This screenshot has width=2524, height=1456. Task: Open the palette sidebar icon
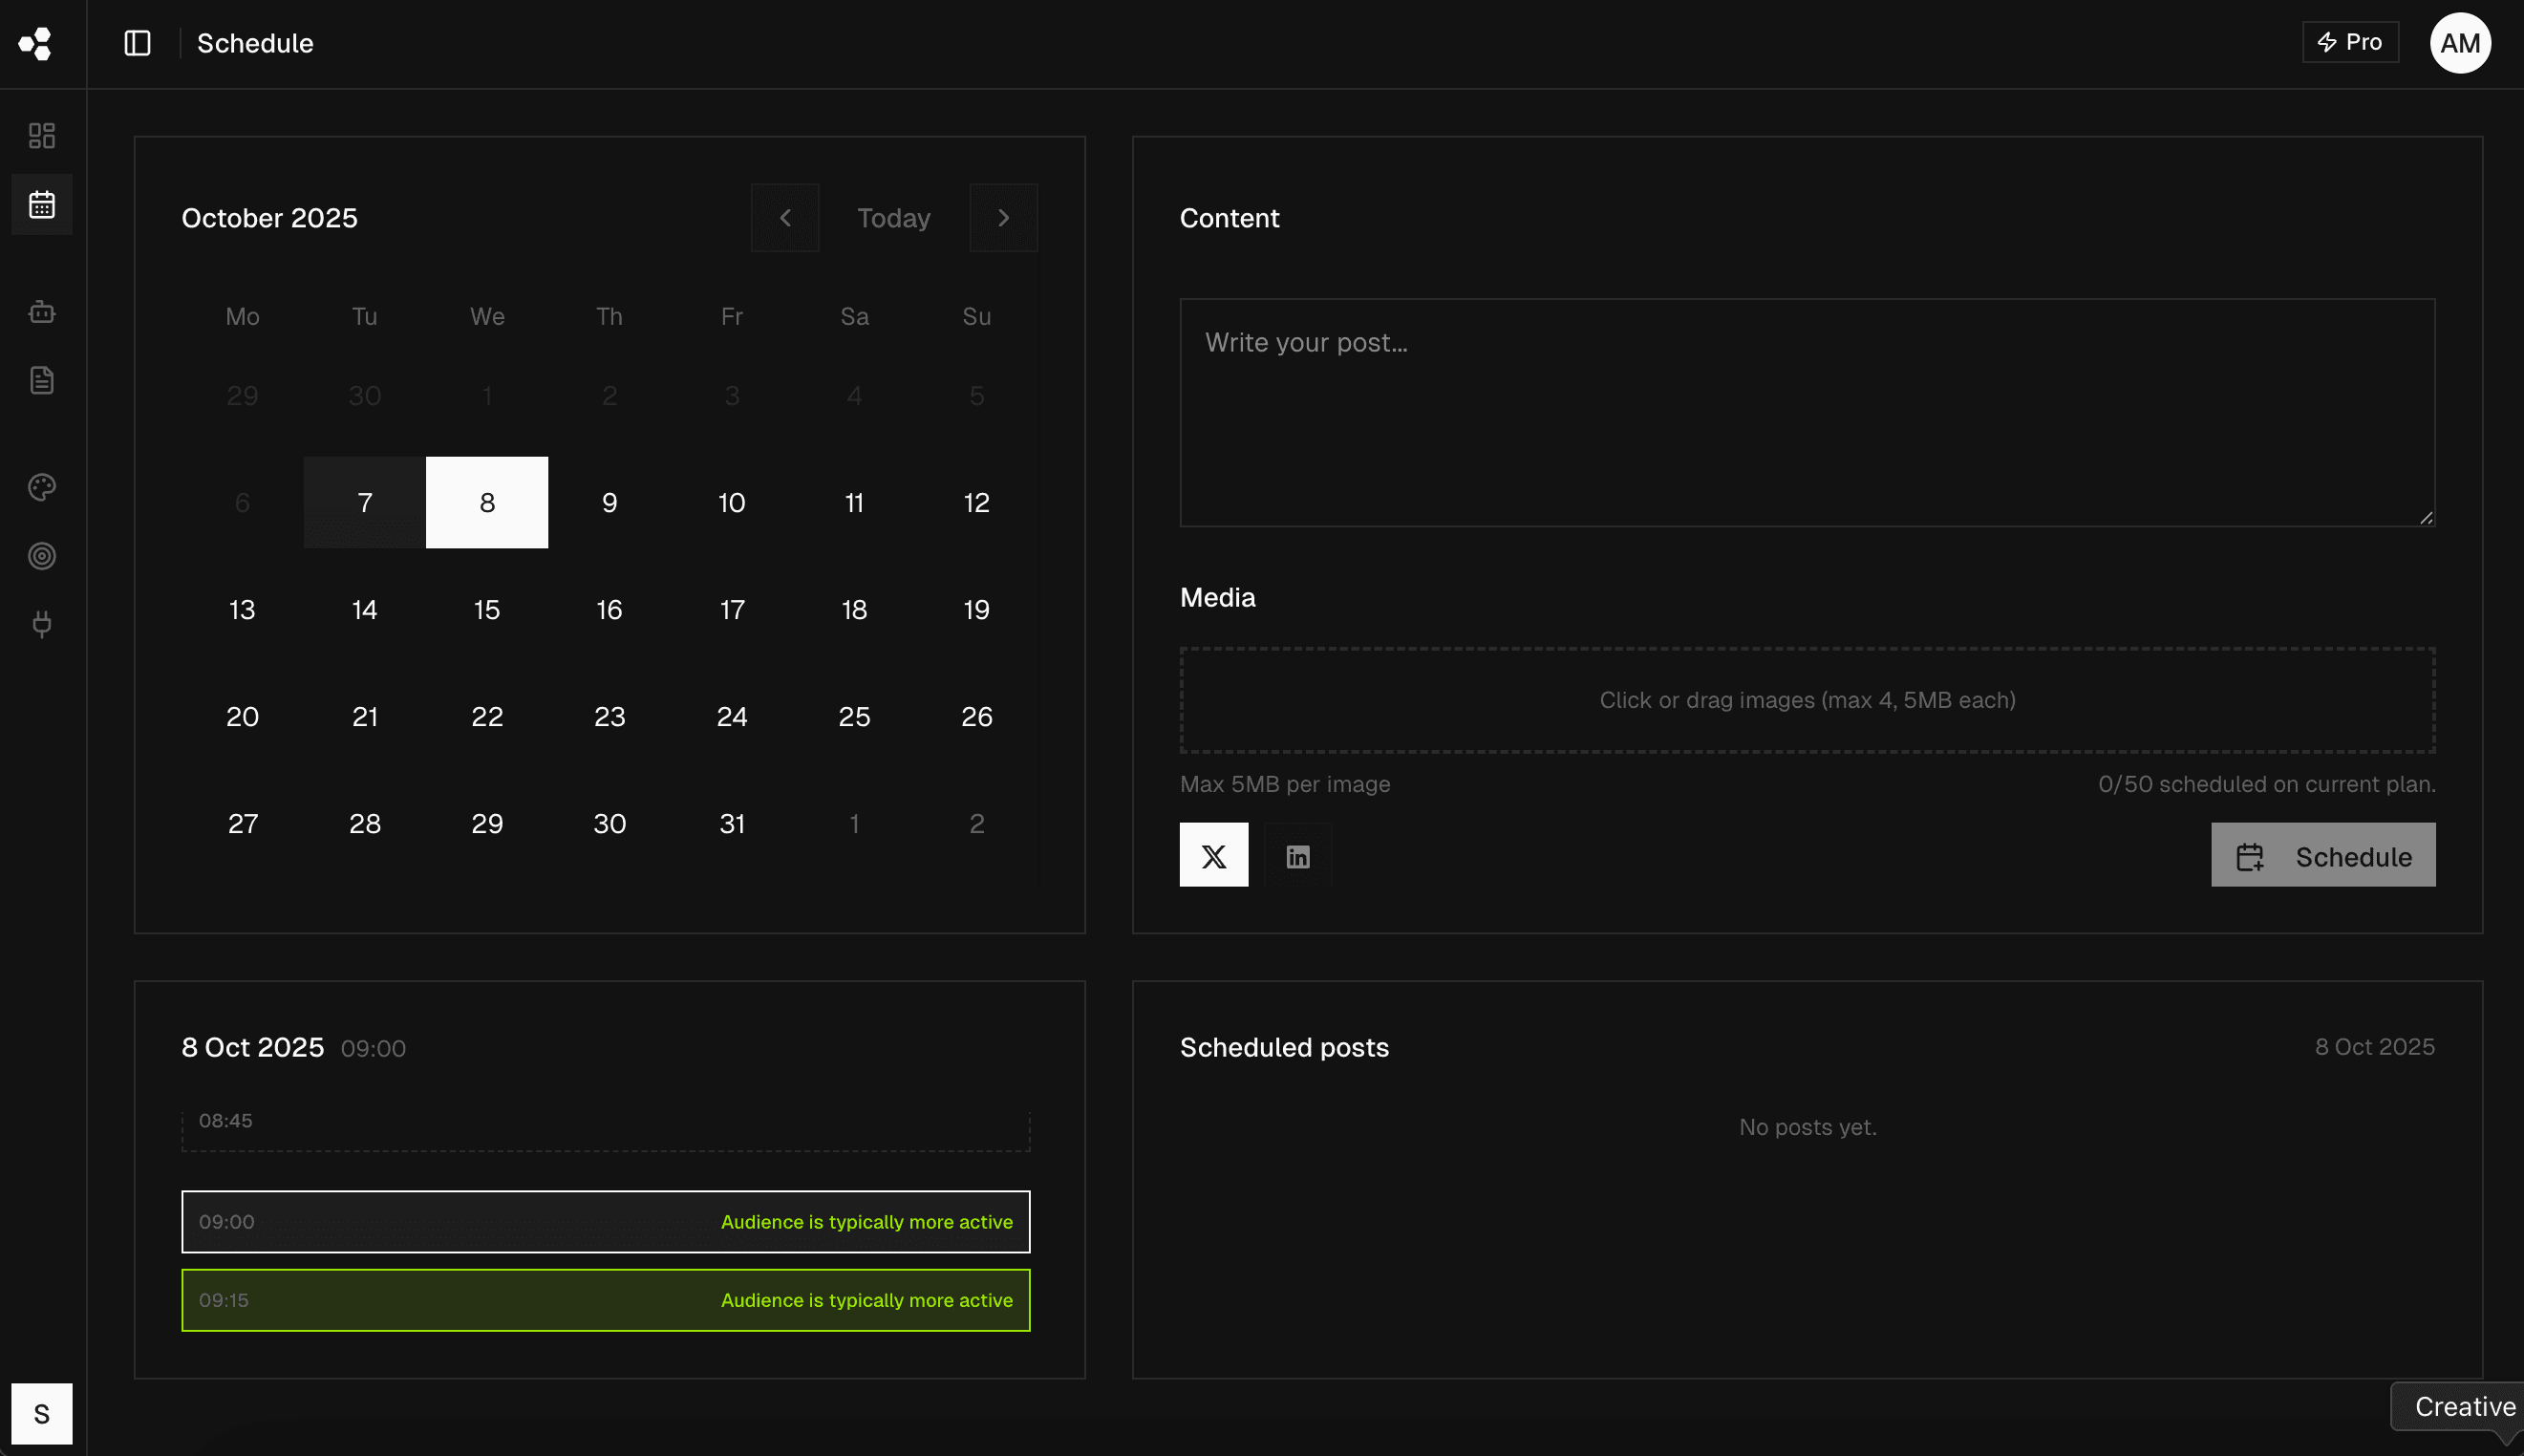pyautogui.click(x=42, y=487)
